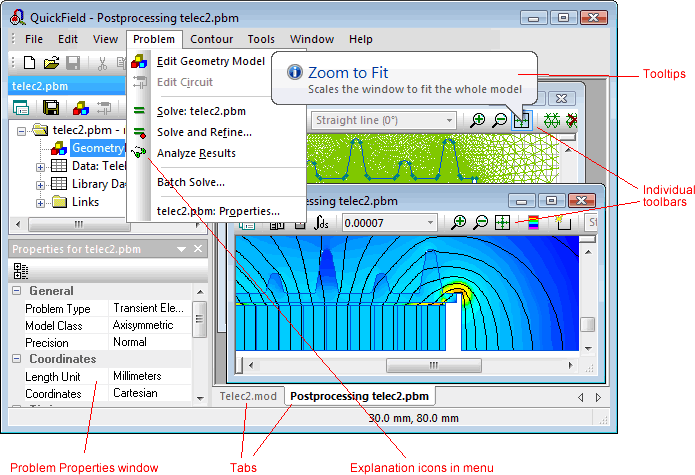
Task: Click the Geometry cubes icon in tree
Action: (59, 148)
